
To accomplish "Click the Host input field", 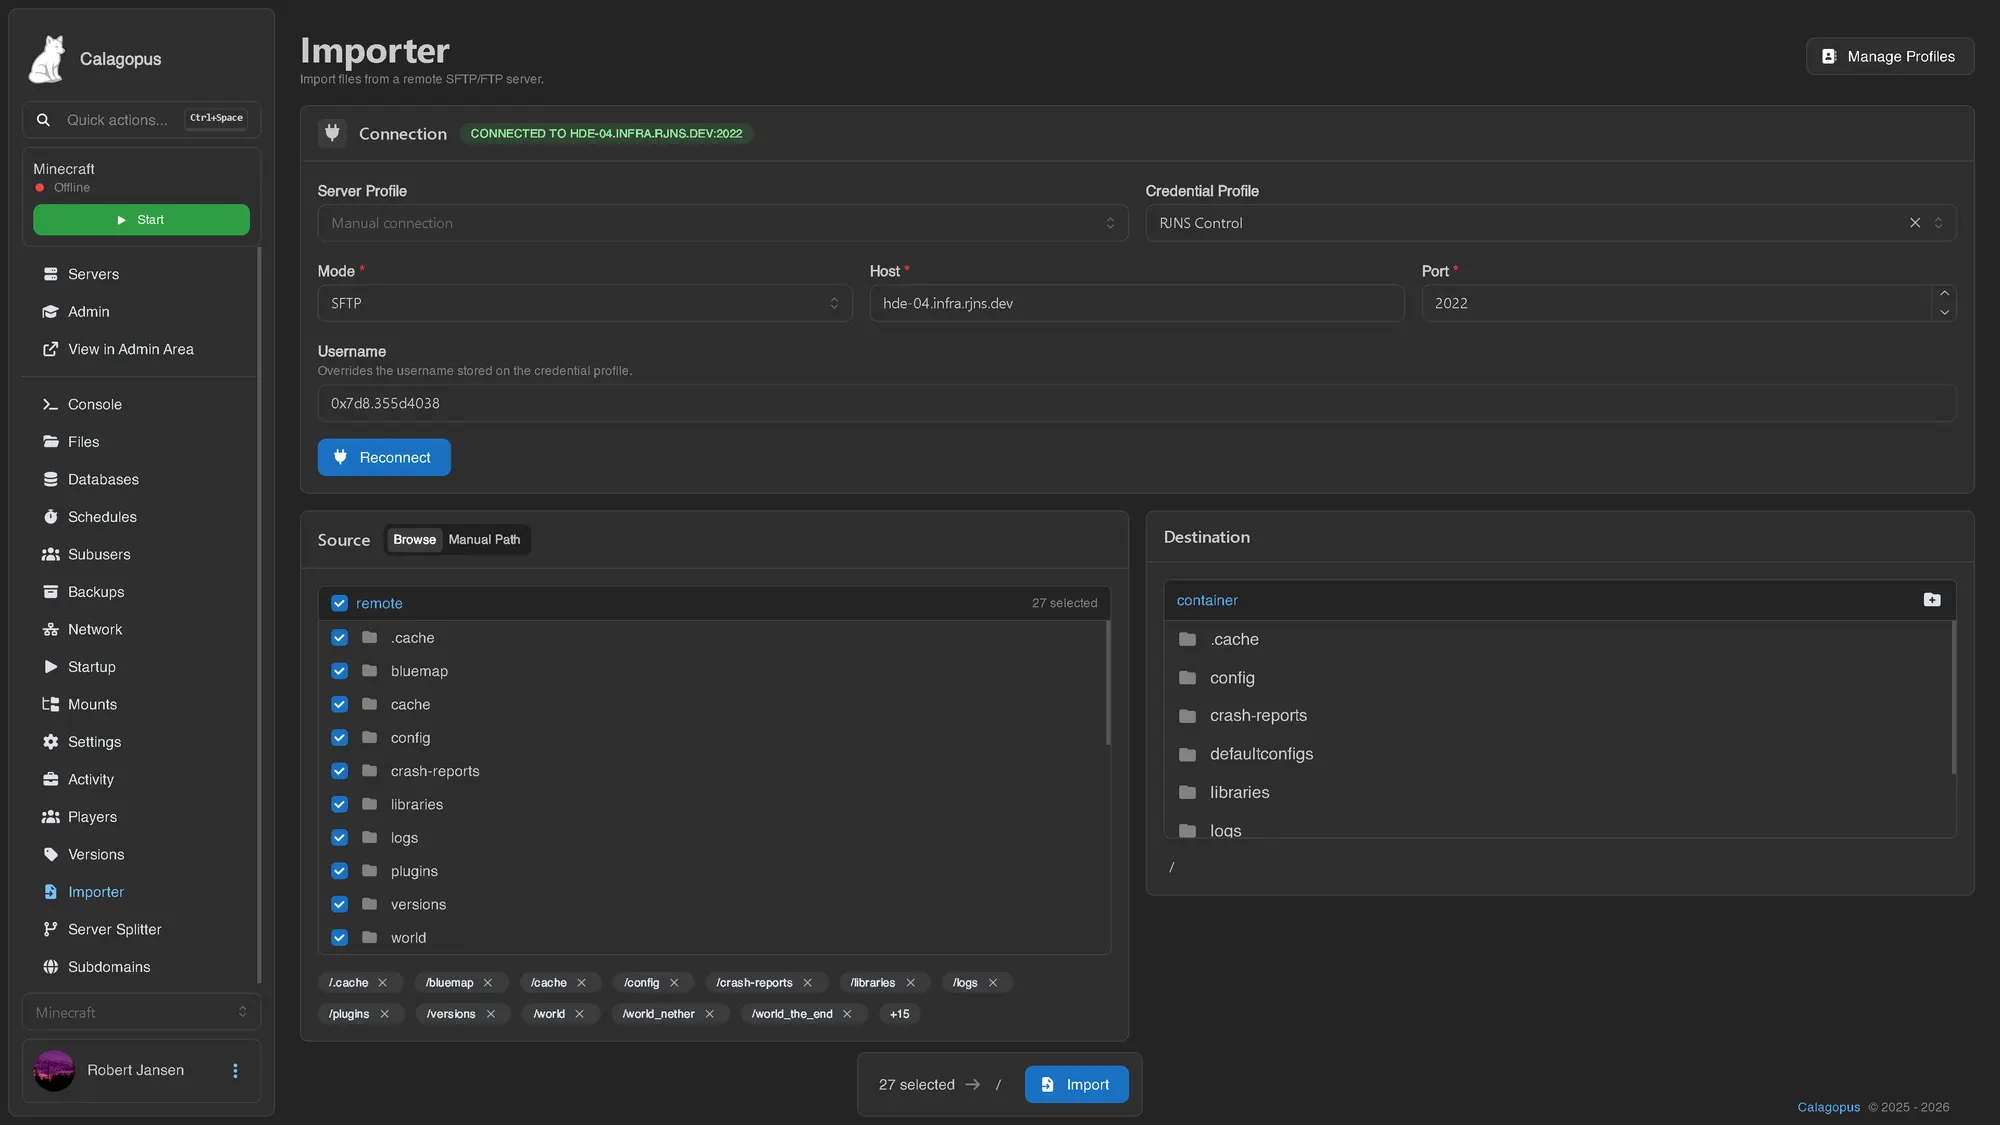I will tap(1137, 303).
